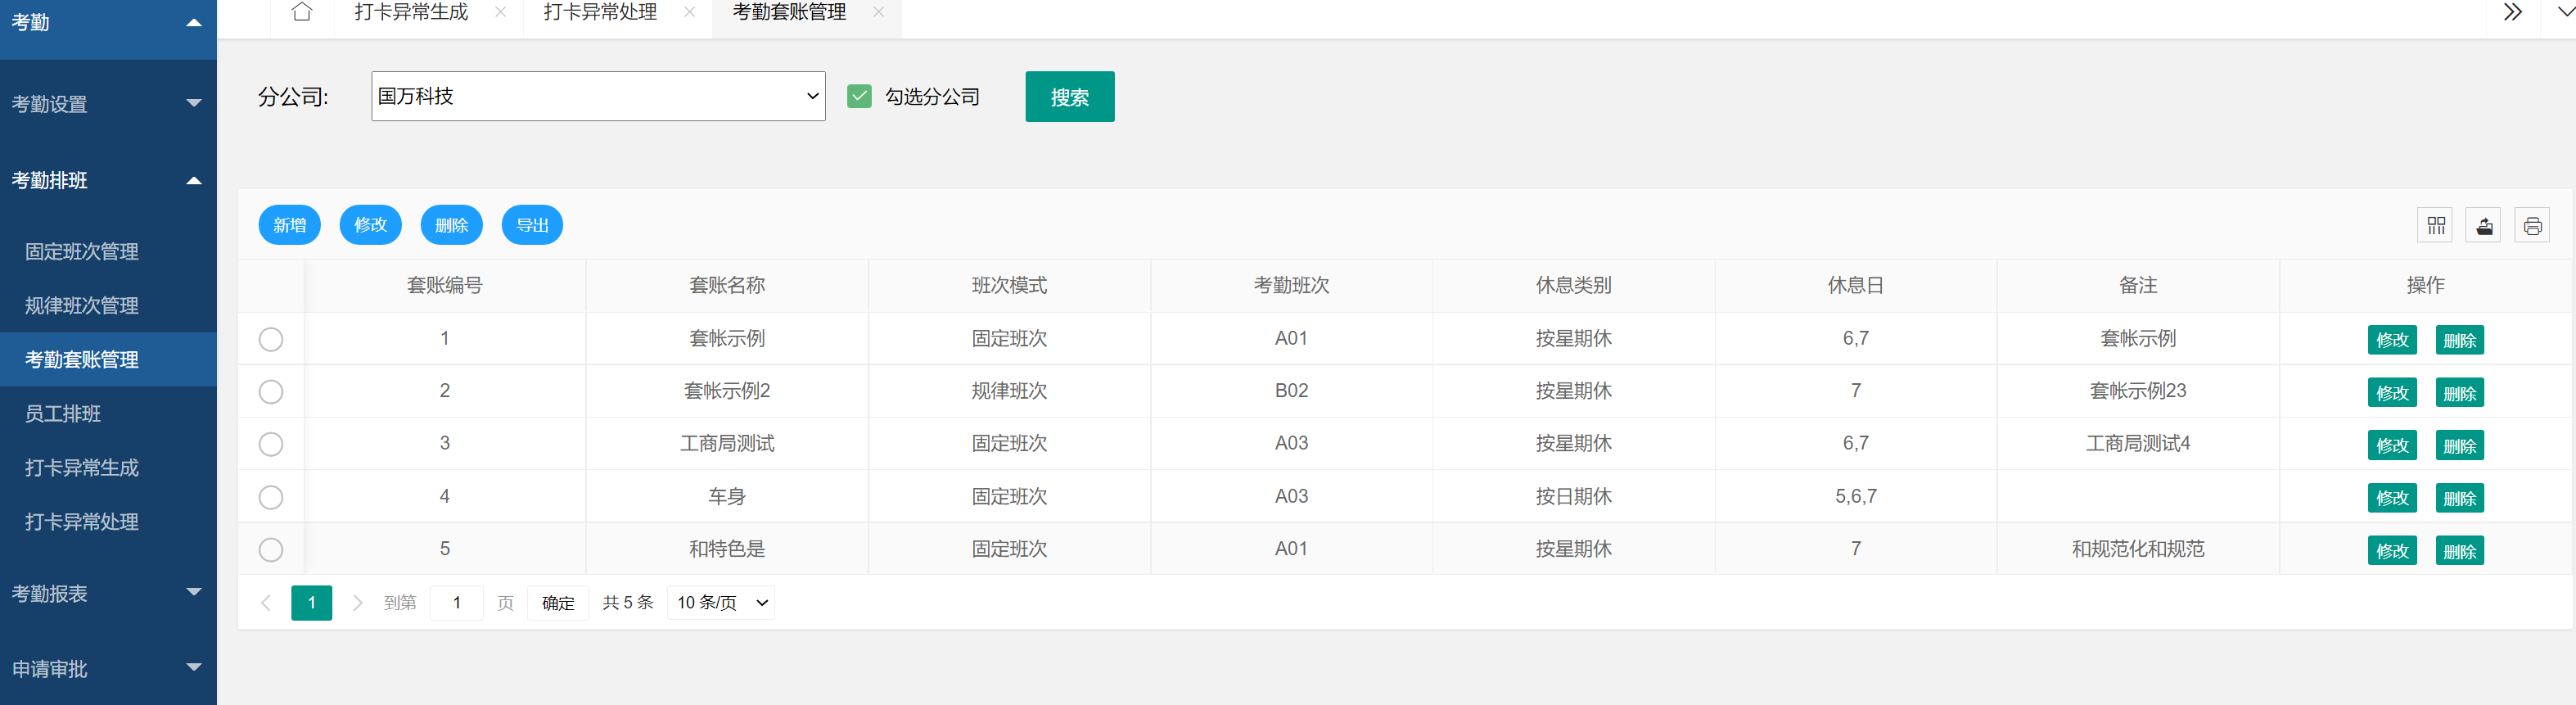Click the table export icon
2576x705 pixels.
pos(2484,225)
